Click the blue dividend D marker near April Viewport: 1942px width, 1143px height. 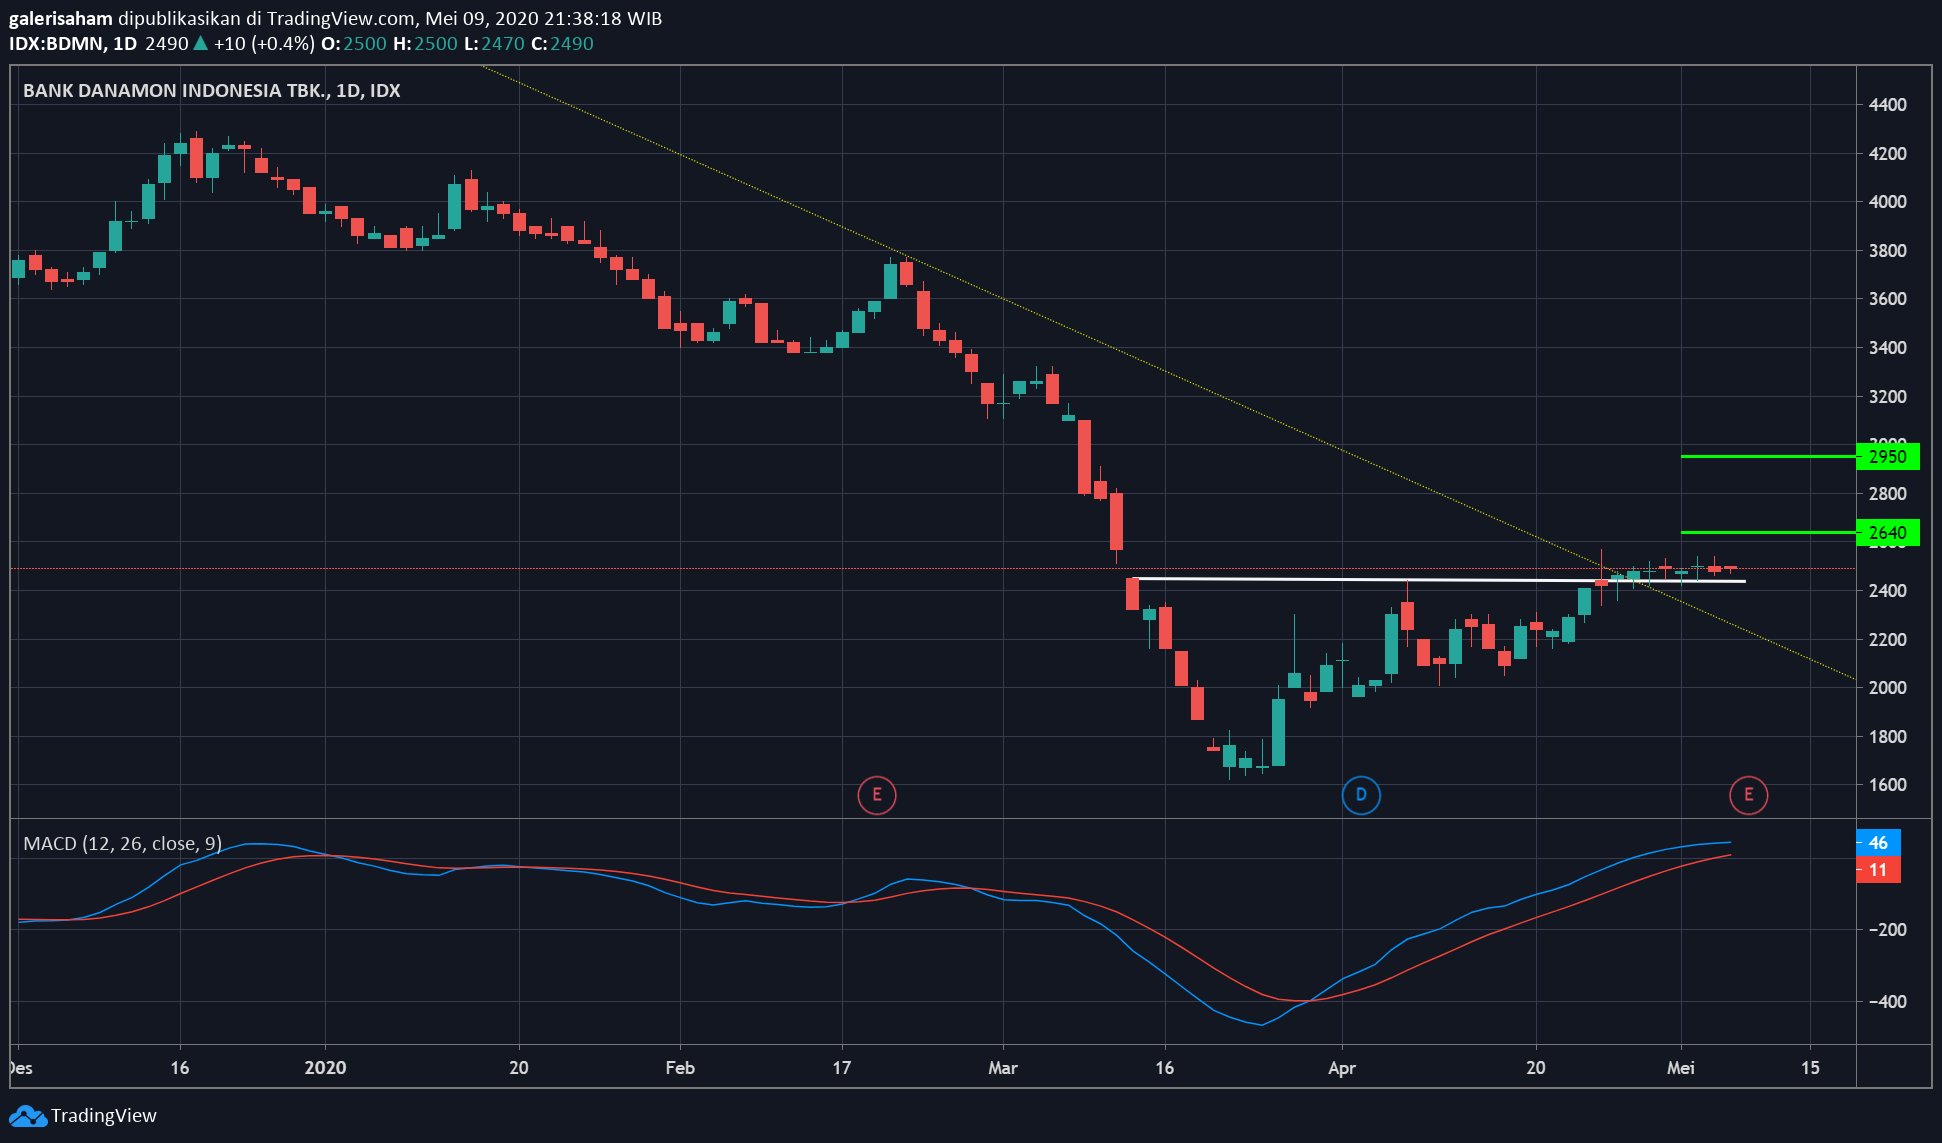1361,795
